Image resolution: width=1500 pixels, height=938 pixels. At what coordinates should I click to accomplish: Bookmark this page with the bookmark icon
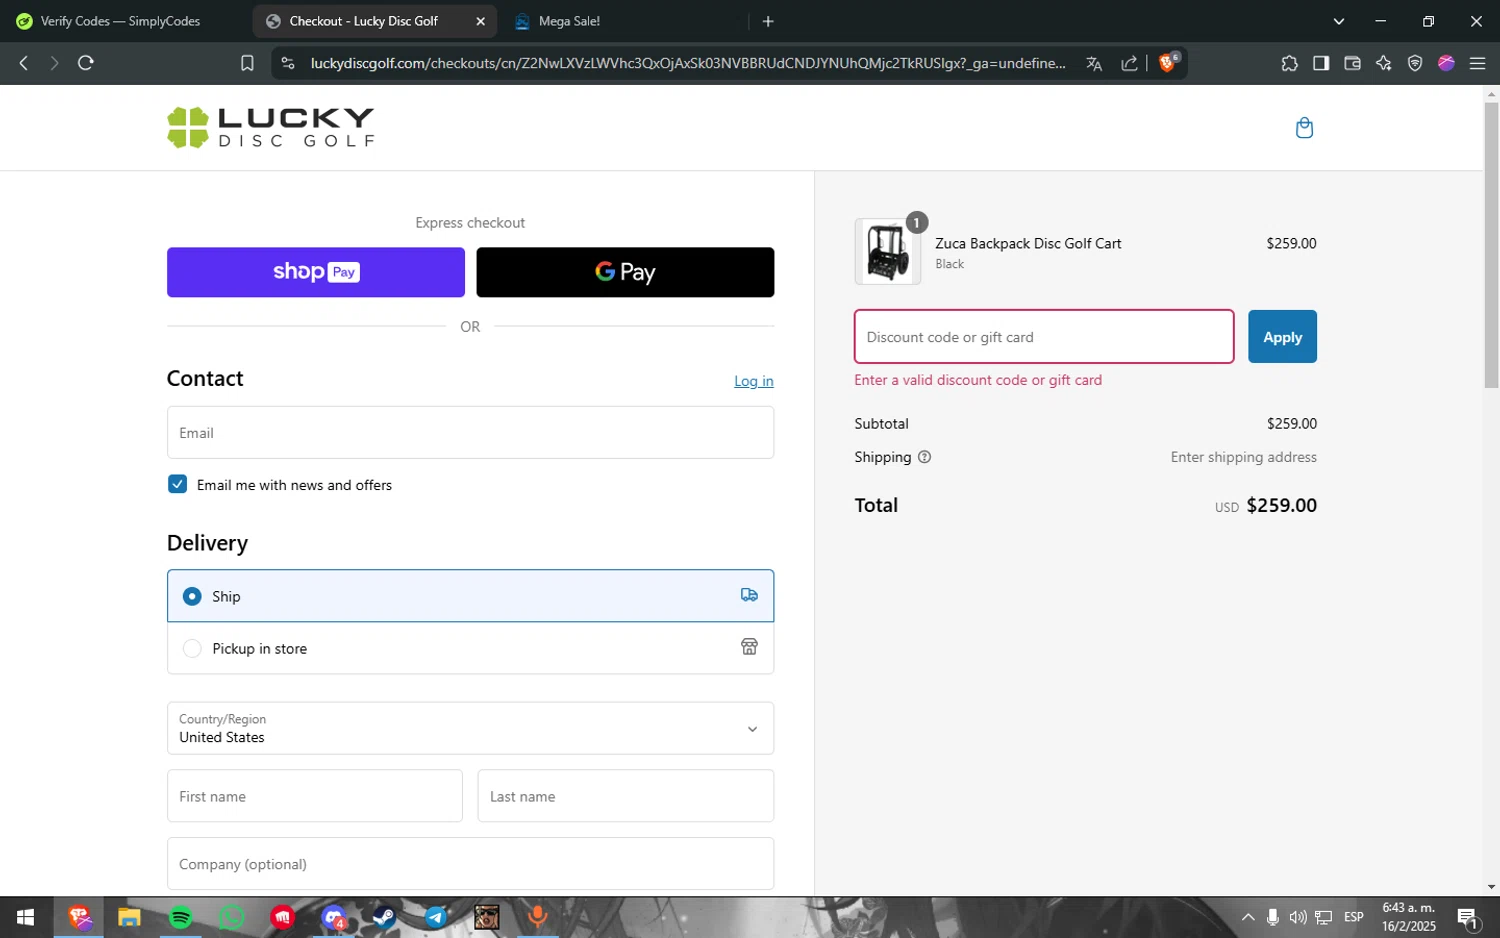click(x=247, y=63)
